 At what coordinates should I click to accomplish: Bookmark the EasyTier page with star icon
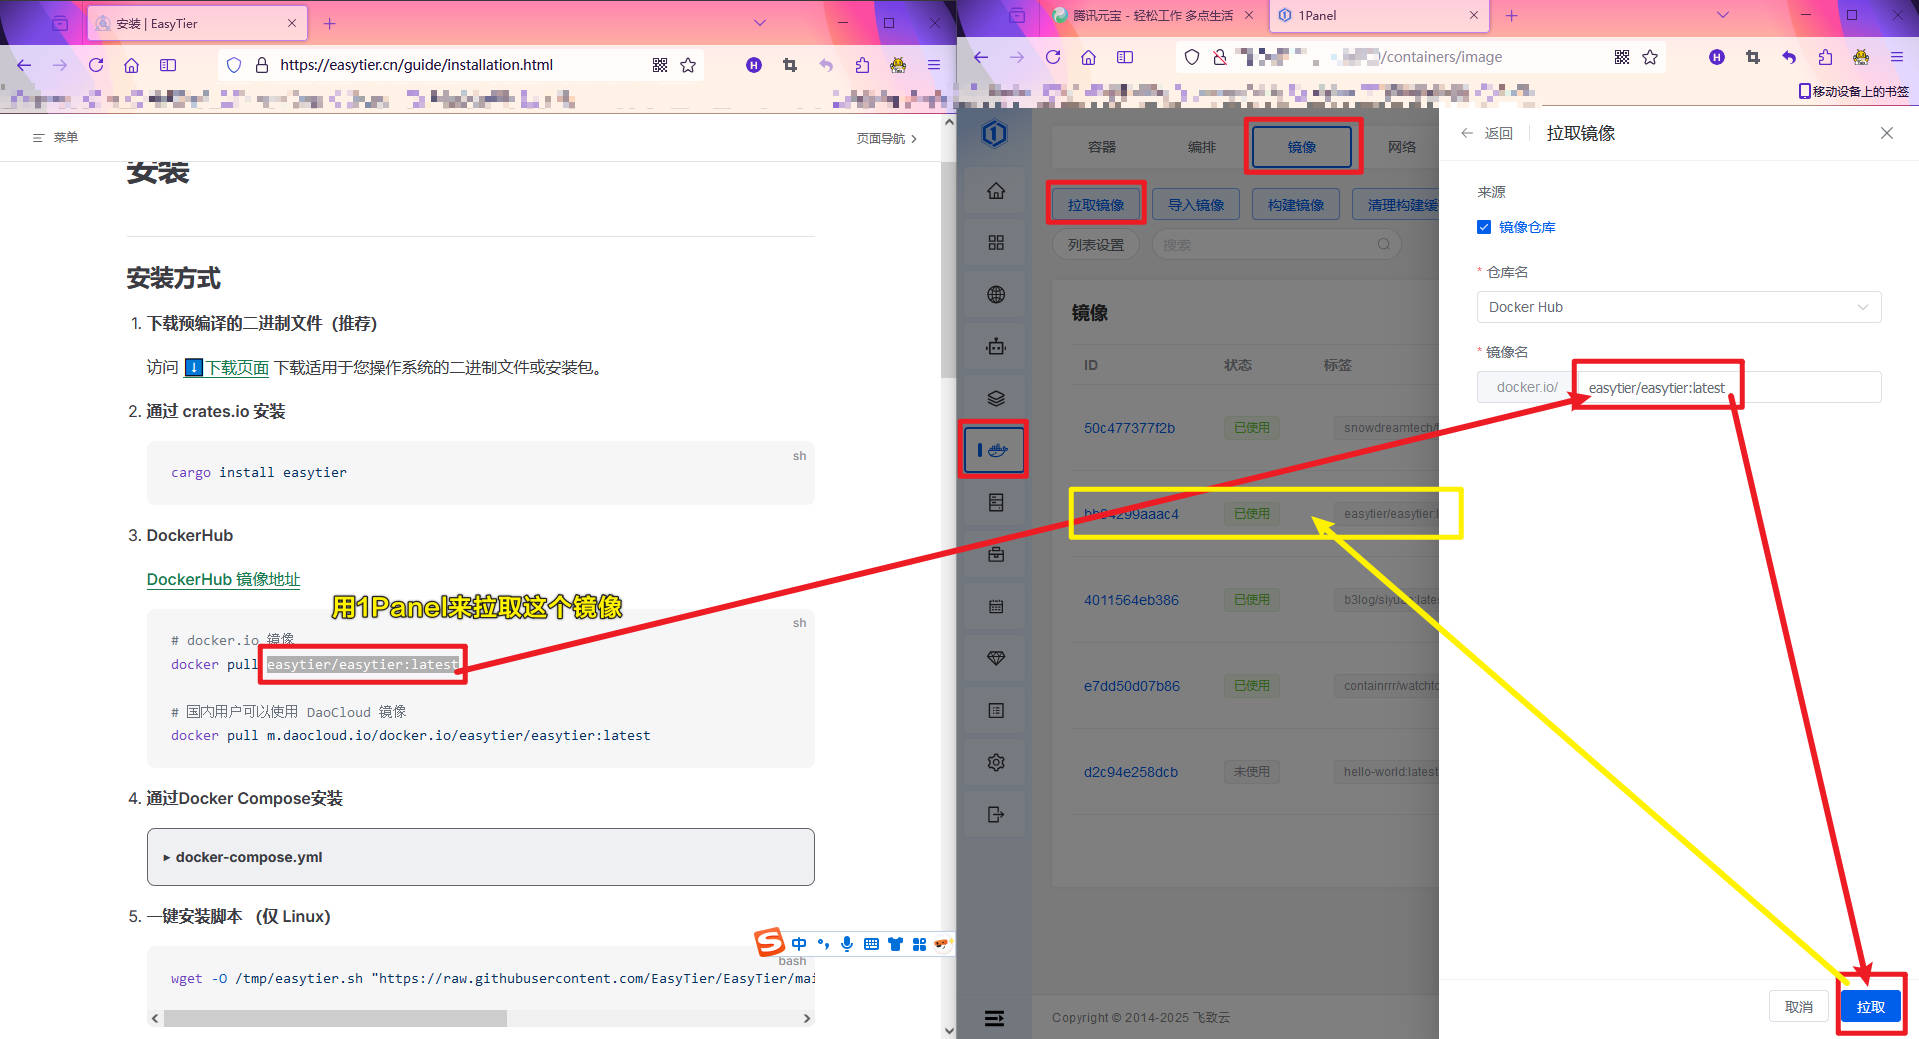point(688,65)
